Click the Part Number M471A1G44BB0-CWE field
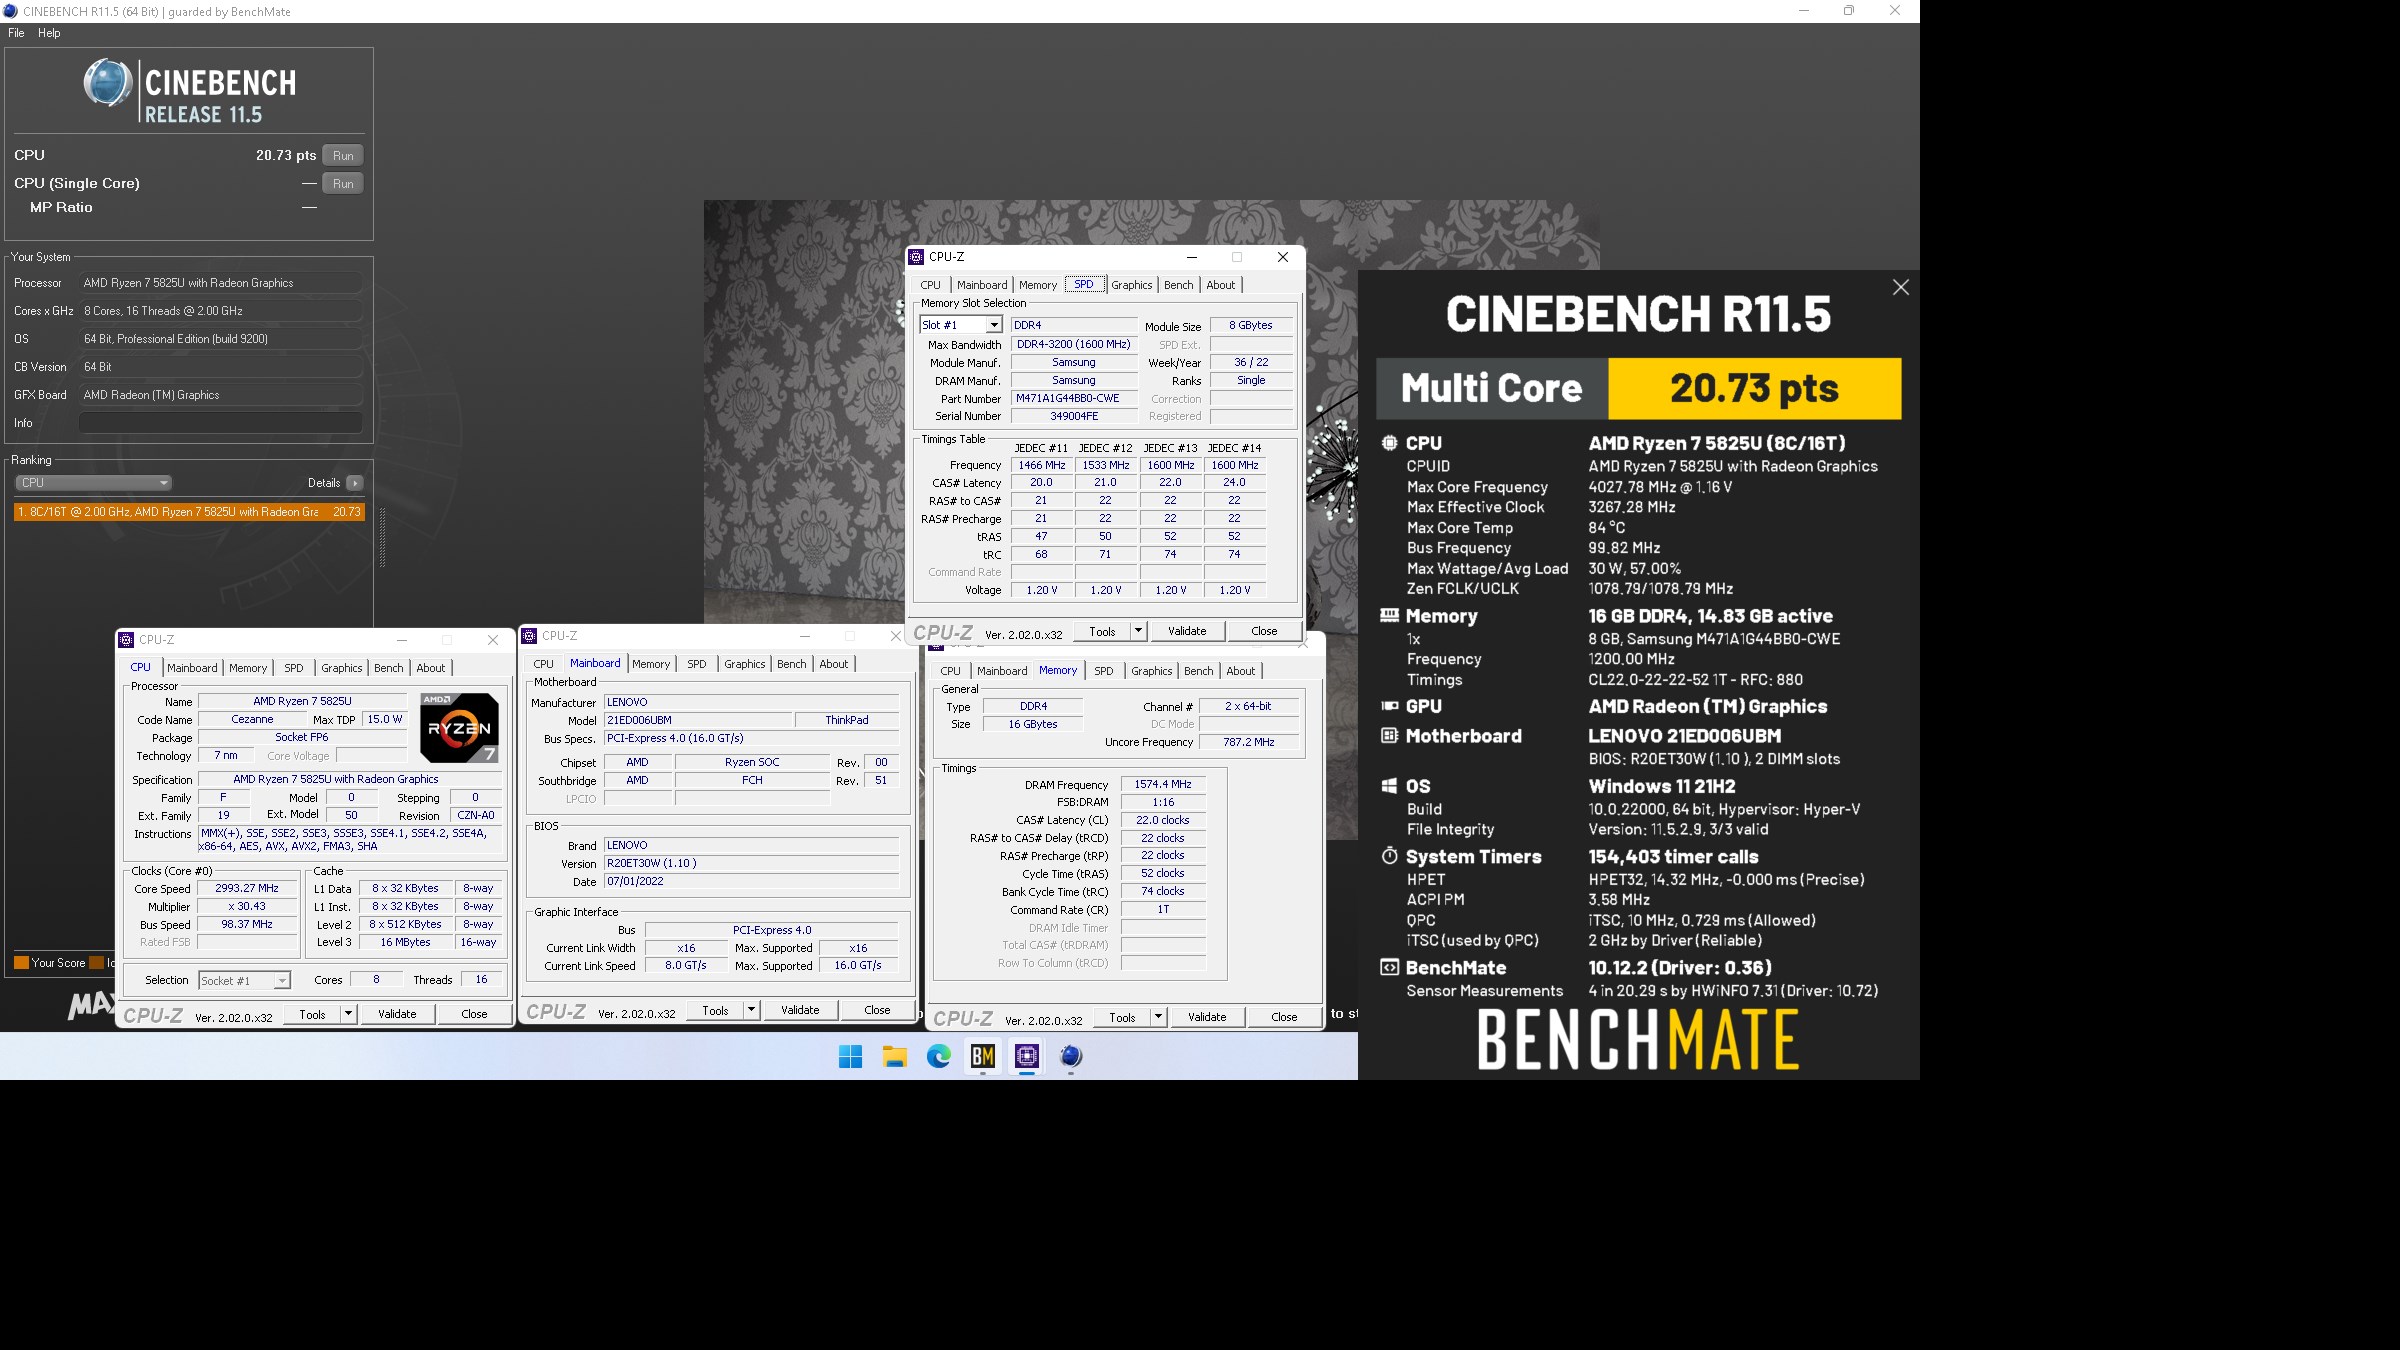The image size is (2400, 1350). pyautogui.click(x=1074, y=398)
